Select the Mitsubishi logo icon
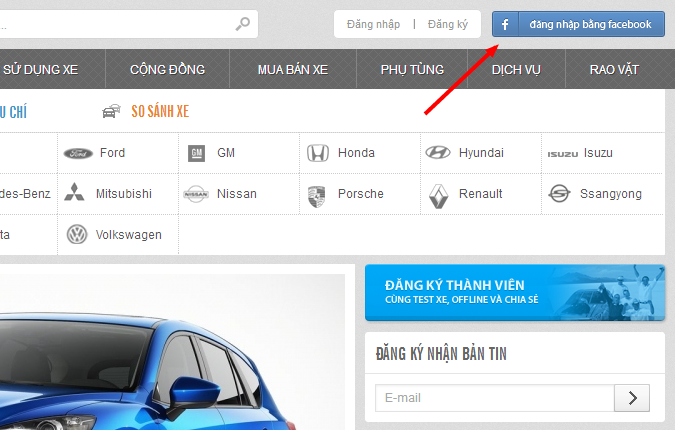Viewport: 675px width, 430px height. tap(74, 193)
